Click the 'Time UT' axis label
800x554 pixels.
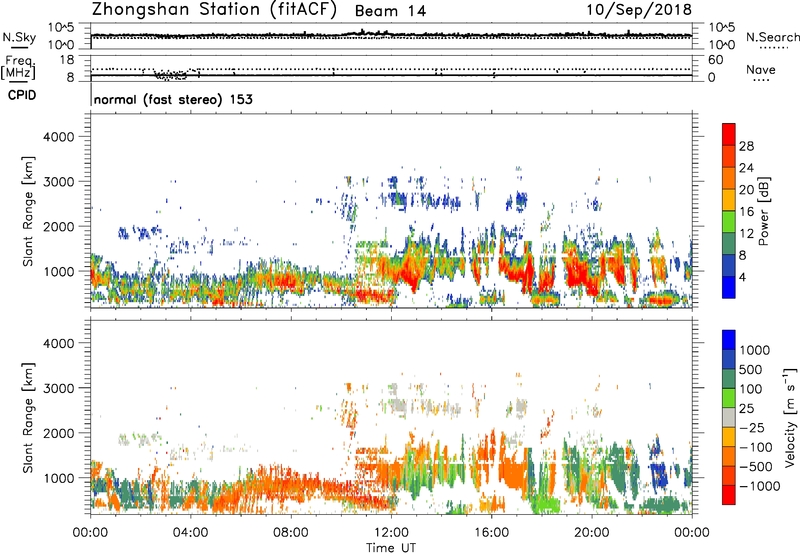tap(391, 548)
